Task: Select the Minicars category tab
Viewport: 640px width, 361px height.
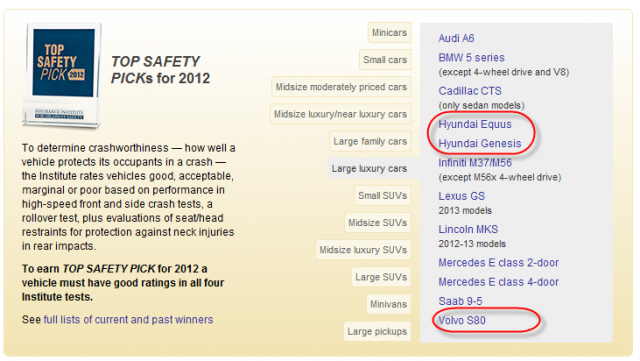Action: (389, 33)
